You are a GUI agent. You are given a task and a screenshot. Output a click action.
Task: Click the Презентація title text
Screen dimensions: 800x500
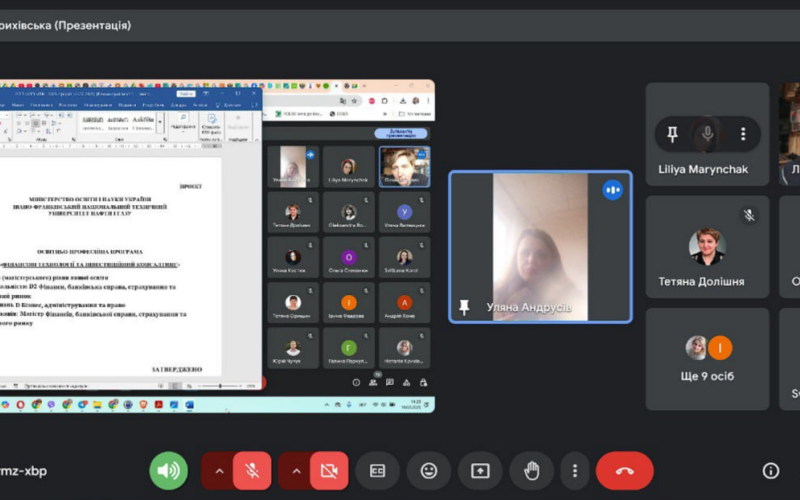[x=93, y=26]
